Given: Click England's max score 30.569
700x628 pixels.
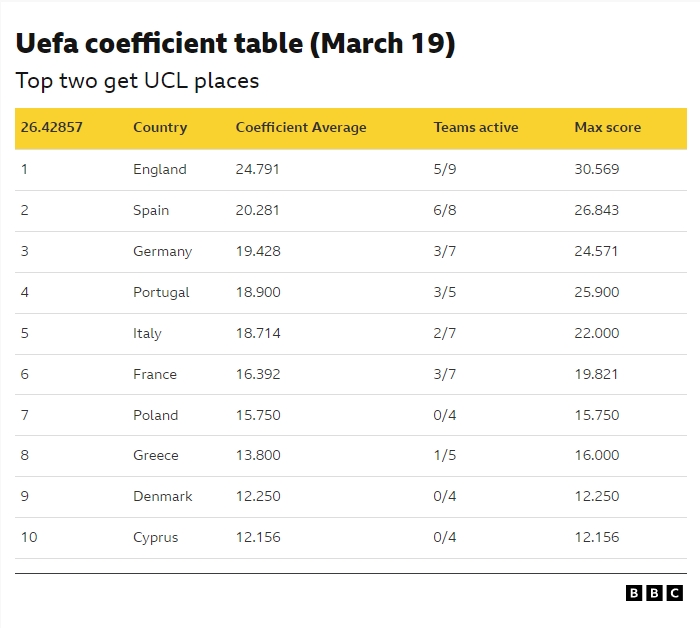Looking at the screenshot, I should (x=597, y=170).
